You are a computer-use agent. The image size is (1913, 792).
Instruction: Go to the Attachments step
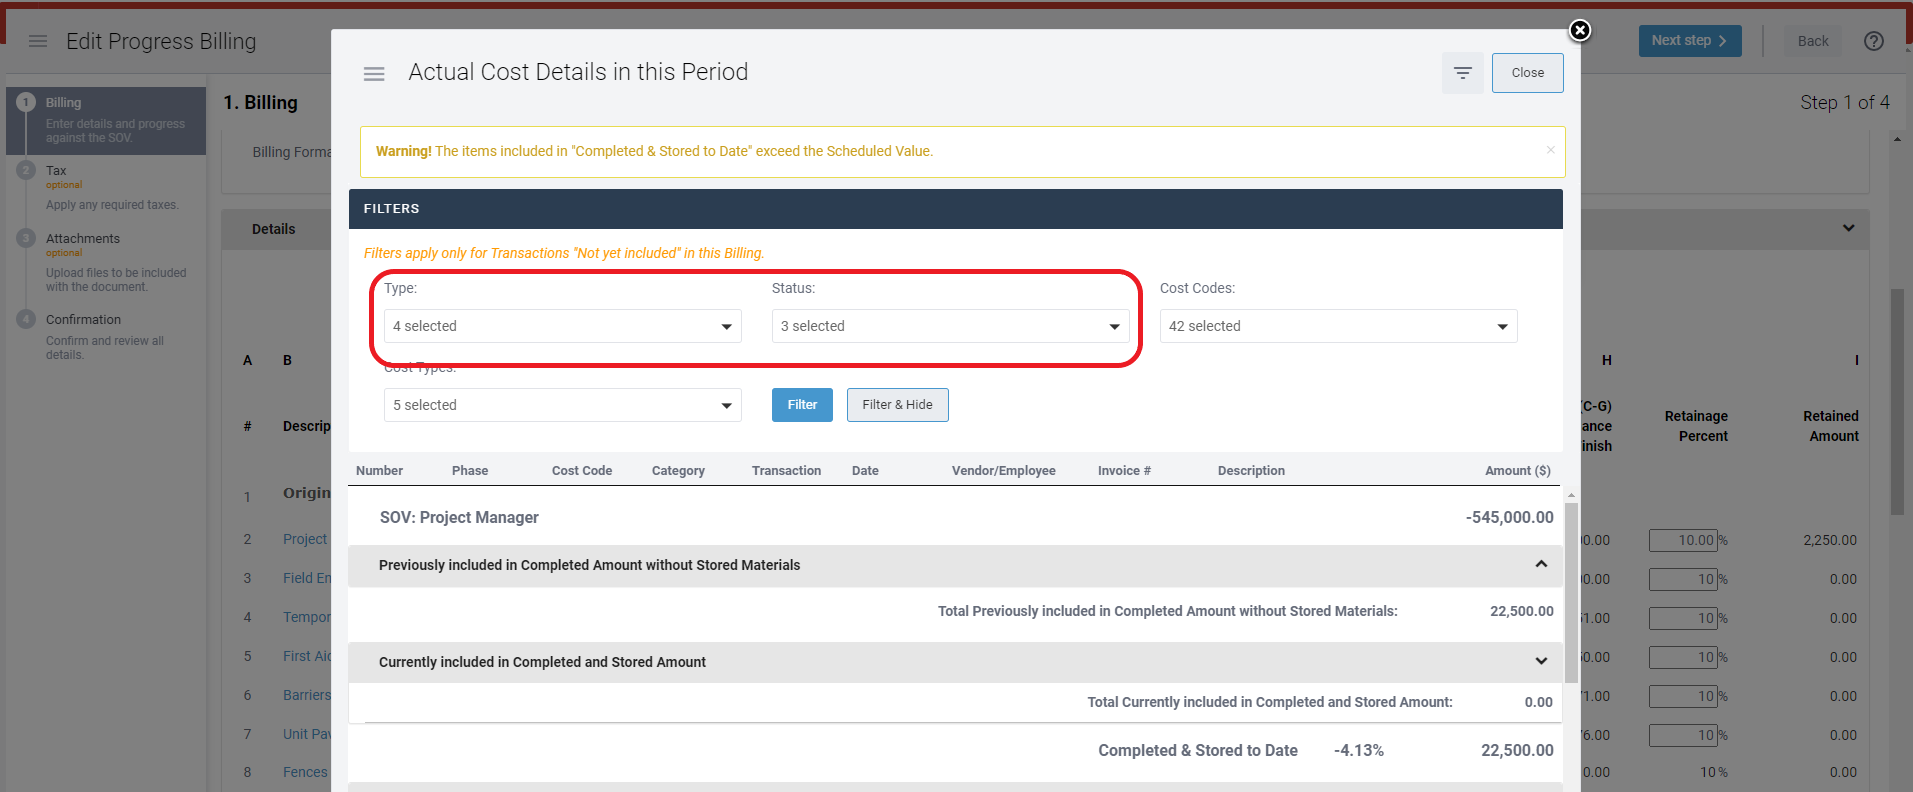pyautogui.click(x=83, y=239)
